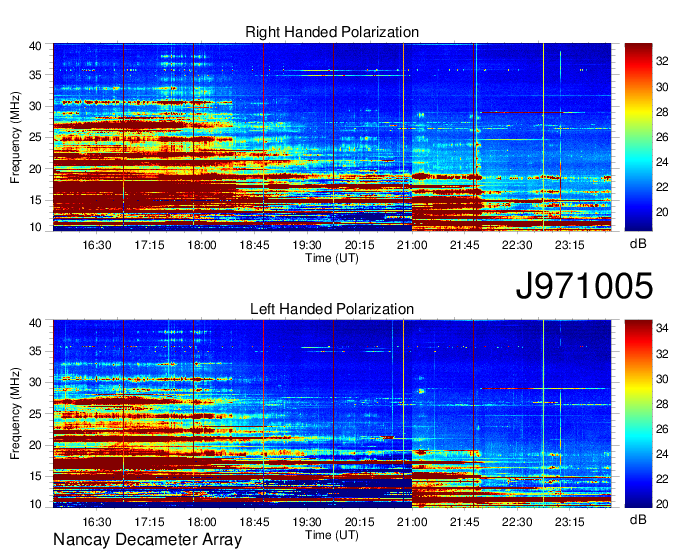Click the 18:45 tick on top time axis
This screenshot has height=552, width=680.
[255, 245]
